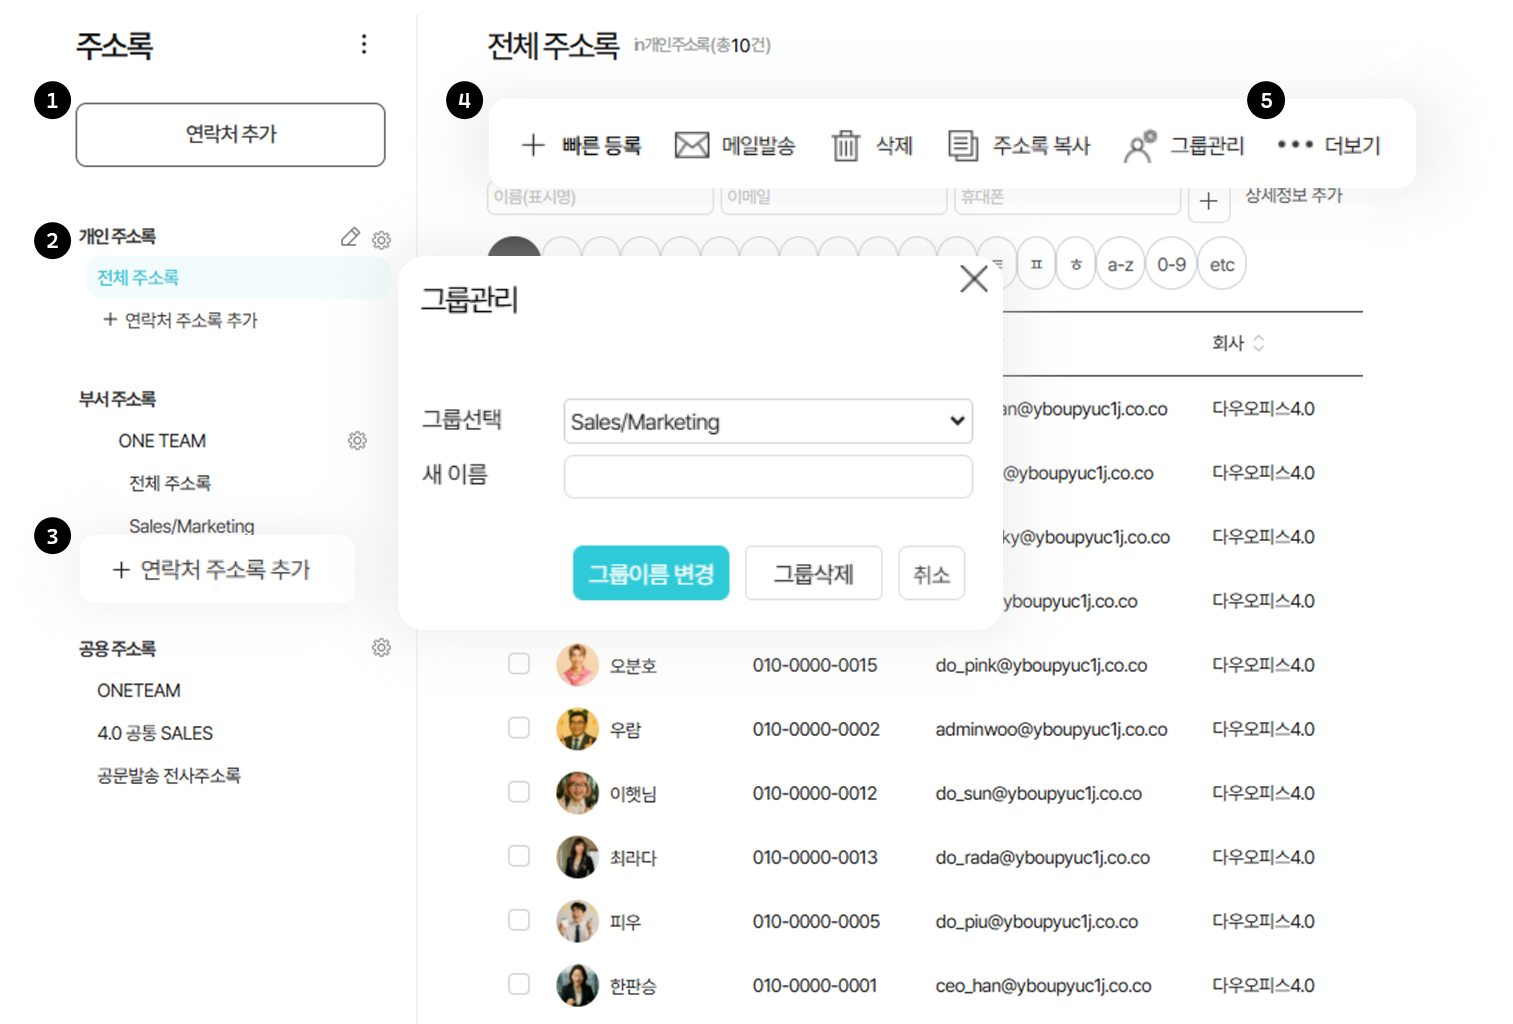The image size is (1513, 1024).
Task: Click the three-dot menu beside 주소록 title
Action: tap(363, 44)
